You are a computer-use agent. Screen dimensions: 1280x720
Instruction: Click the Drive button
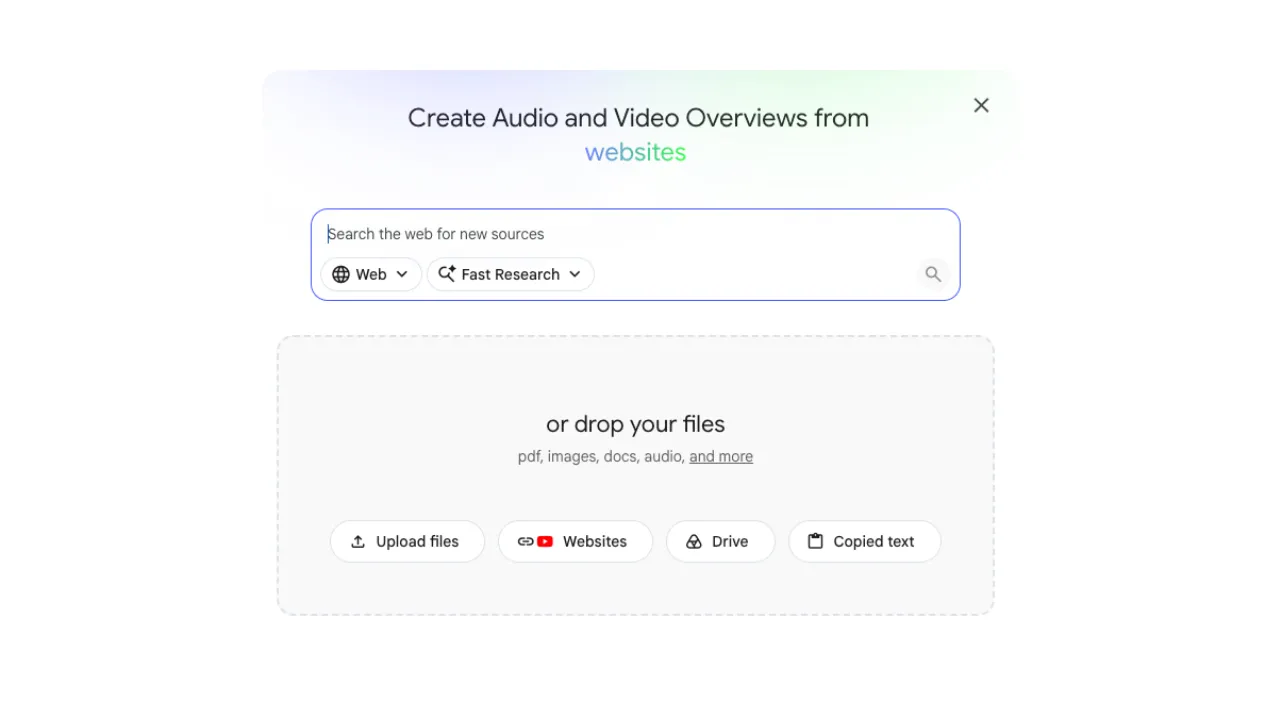720,541
